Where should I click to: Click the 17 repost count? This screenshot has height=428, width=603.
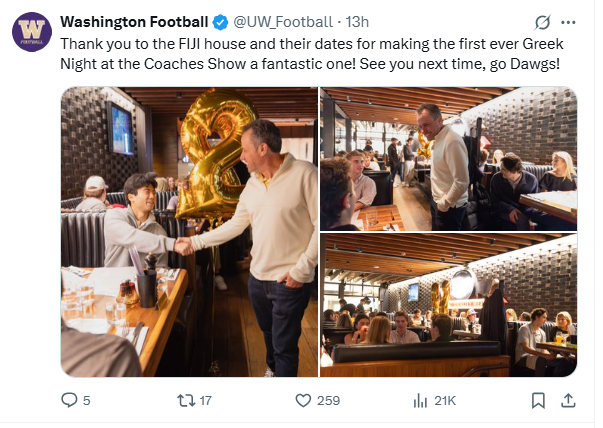coord(205,400)
